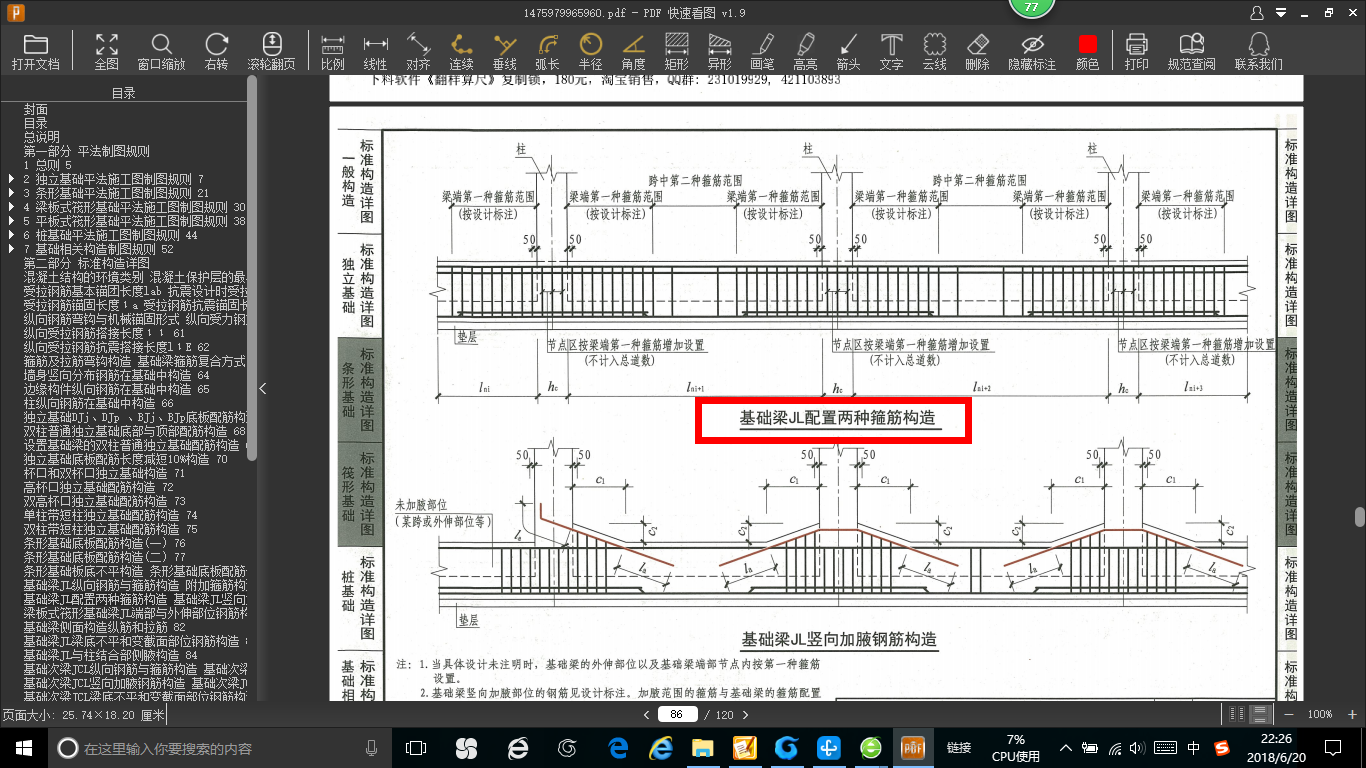Open '墙身竖向分布钢筋在基础中构造 64' bookmark

click(117, 375)
